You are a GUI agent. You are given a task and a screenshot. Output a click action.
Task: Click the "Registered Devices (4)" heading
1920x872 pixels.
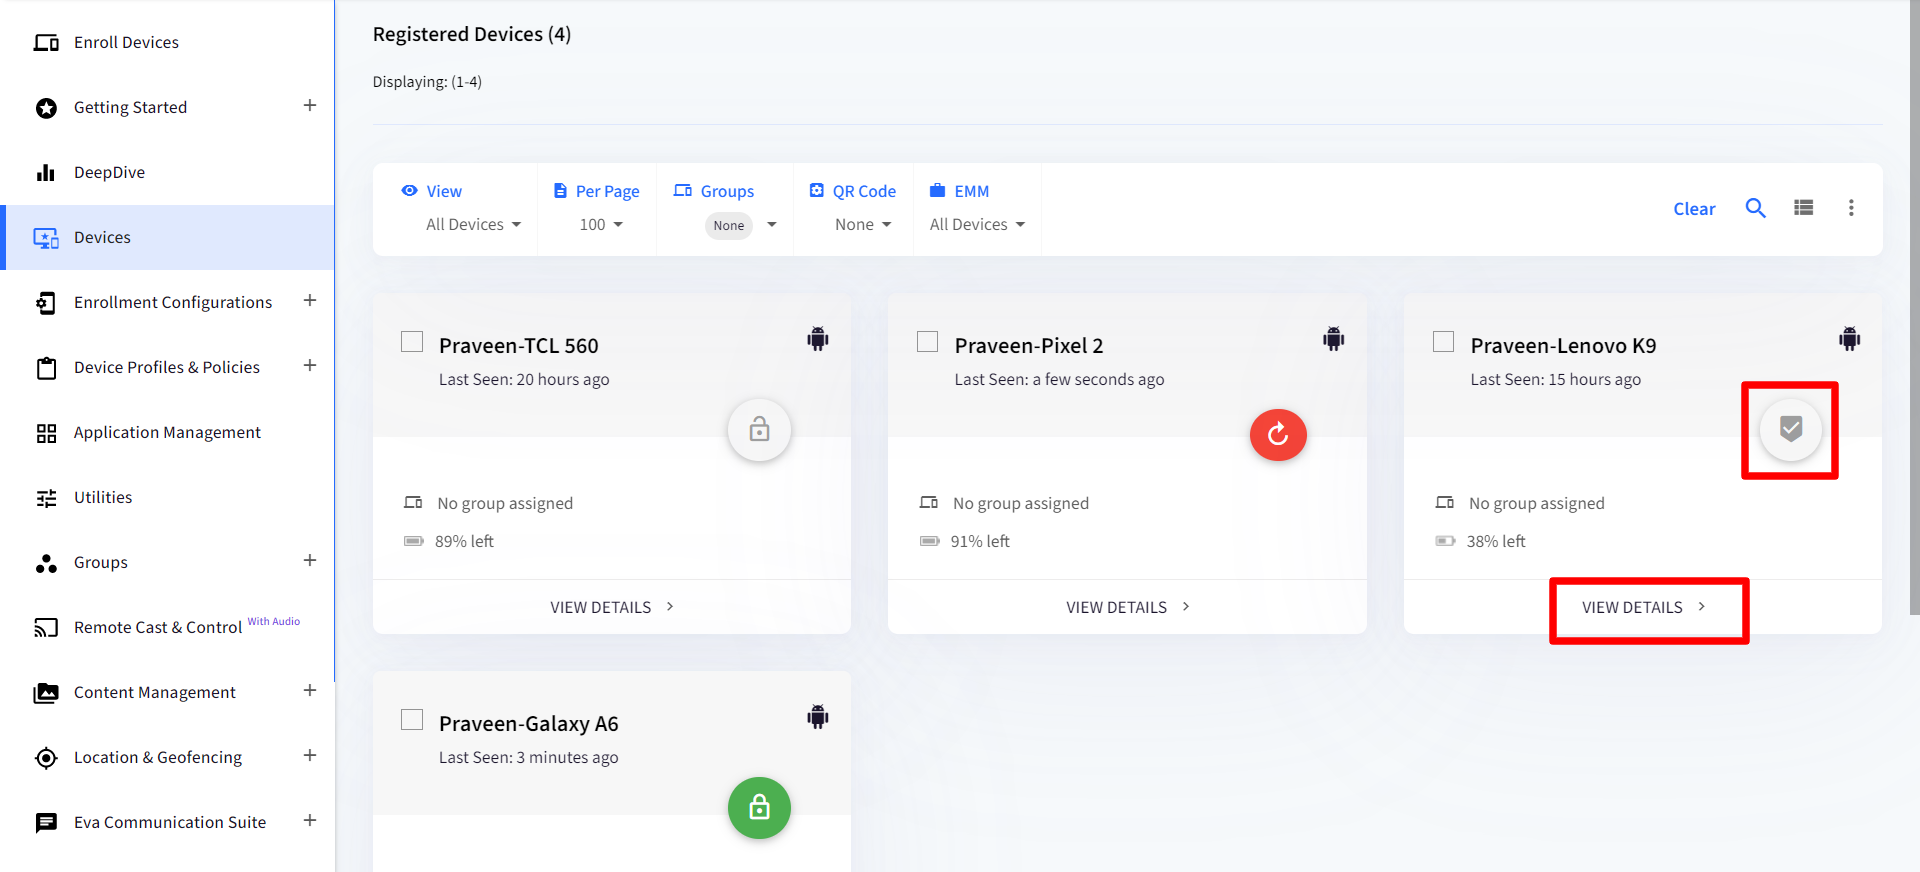coord(472,34)
